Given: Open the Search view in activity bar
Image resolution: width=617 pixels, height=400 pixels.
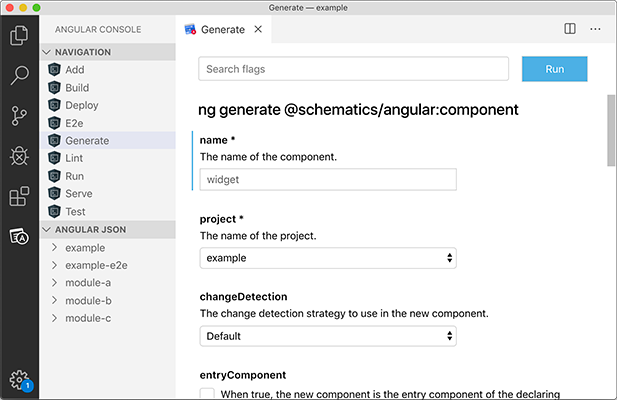Looking at the screenshot, I should point(19,75).
